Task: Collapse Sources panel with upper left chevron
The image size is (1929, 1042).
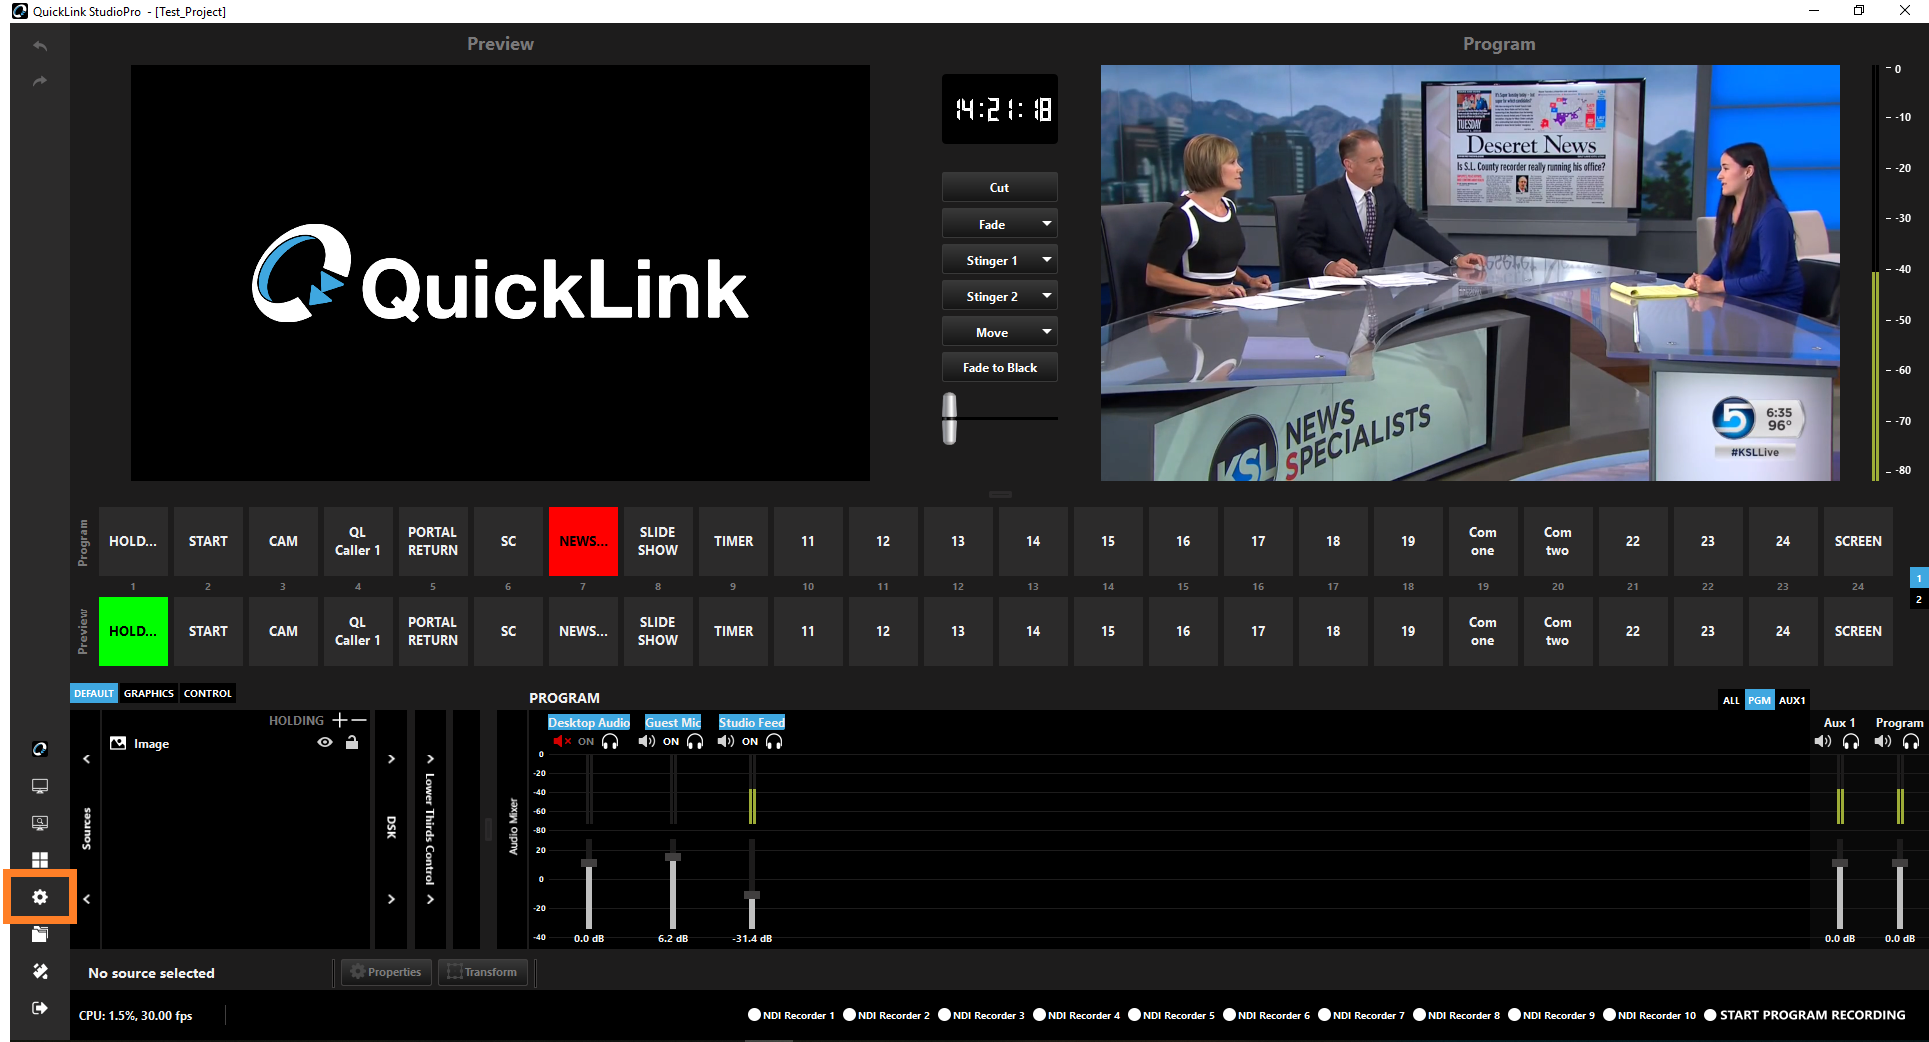Action: 87,759
